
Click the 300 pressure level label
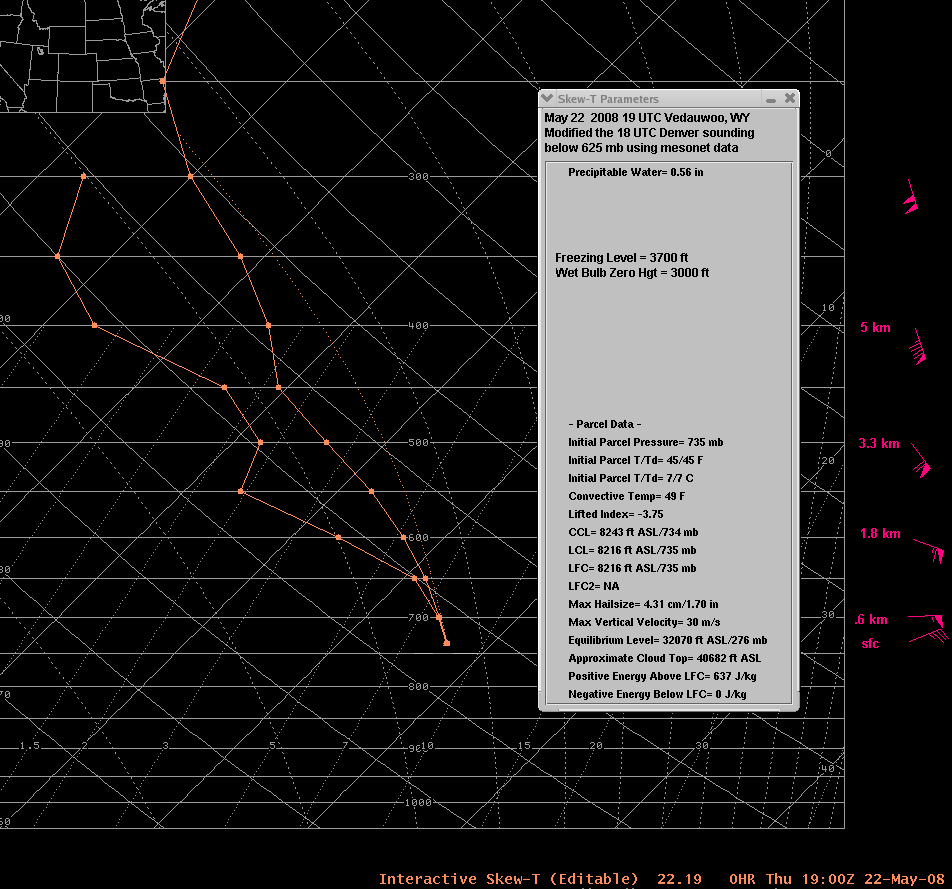418,177
